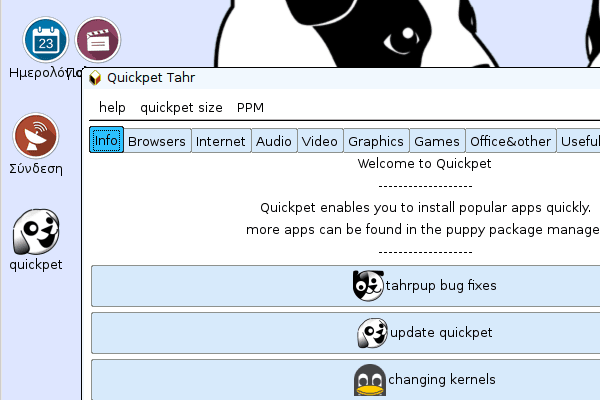Open the clapperboard media desktop icon
Screen dimensions: 600x400
pyautogui.click(x=98, y=40)
